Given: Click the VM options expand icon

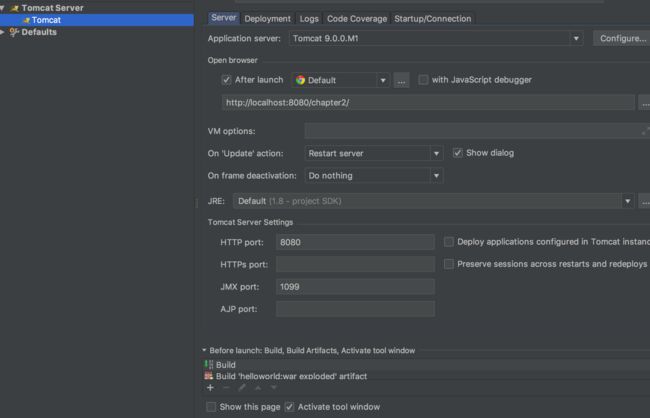Looking at the screenshot, I should point(645,131).
